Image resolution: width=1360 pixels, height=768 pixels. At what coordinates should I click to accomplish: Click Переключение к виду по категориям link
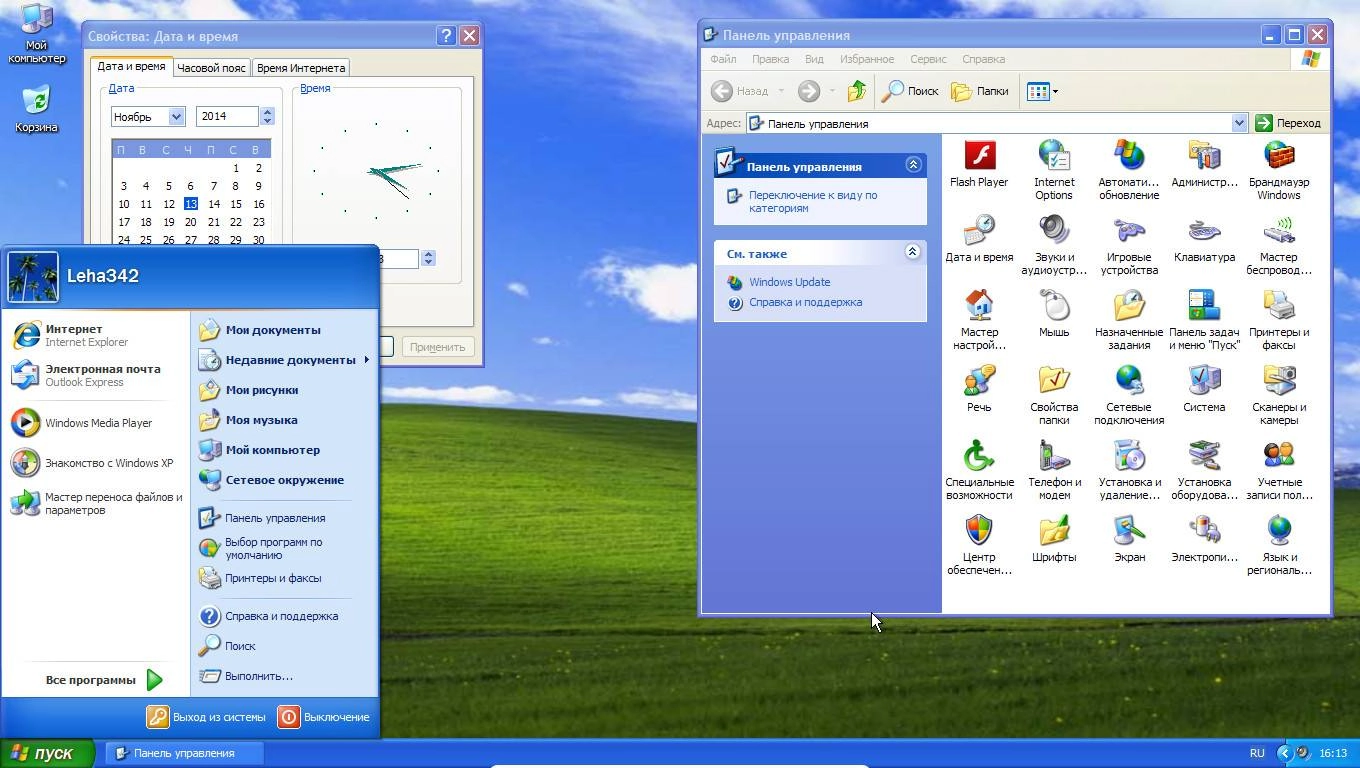point(813,202)
